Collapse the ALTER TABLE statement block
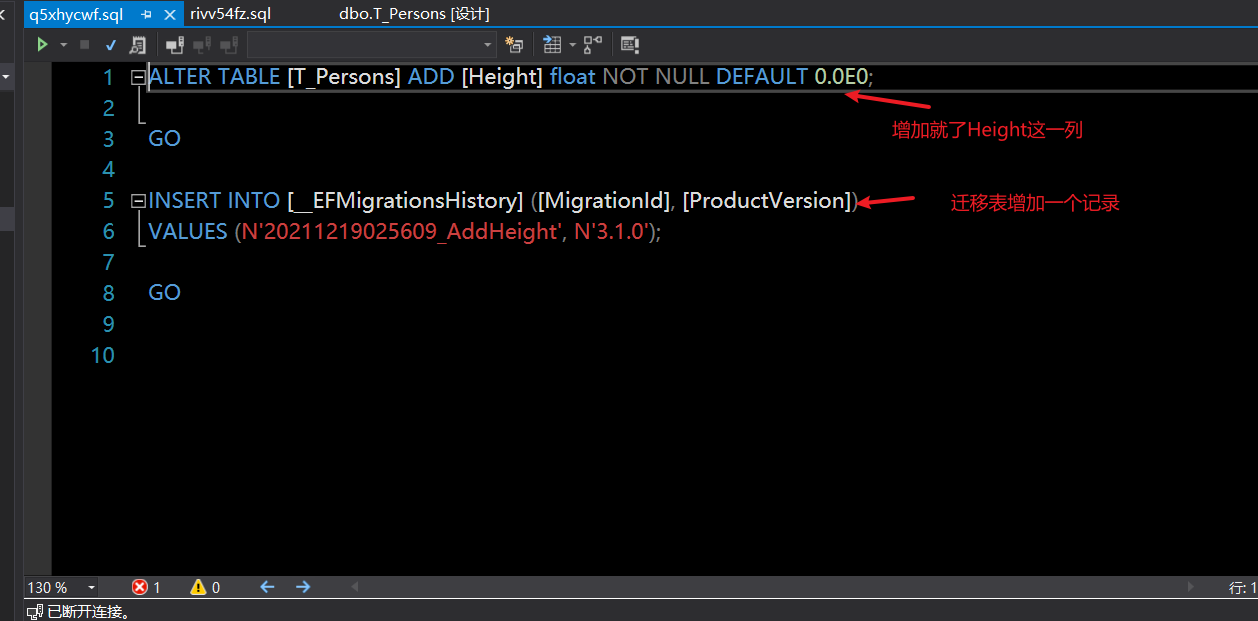The height and width of the screenshot is (621, 1258). click(138, 77)
